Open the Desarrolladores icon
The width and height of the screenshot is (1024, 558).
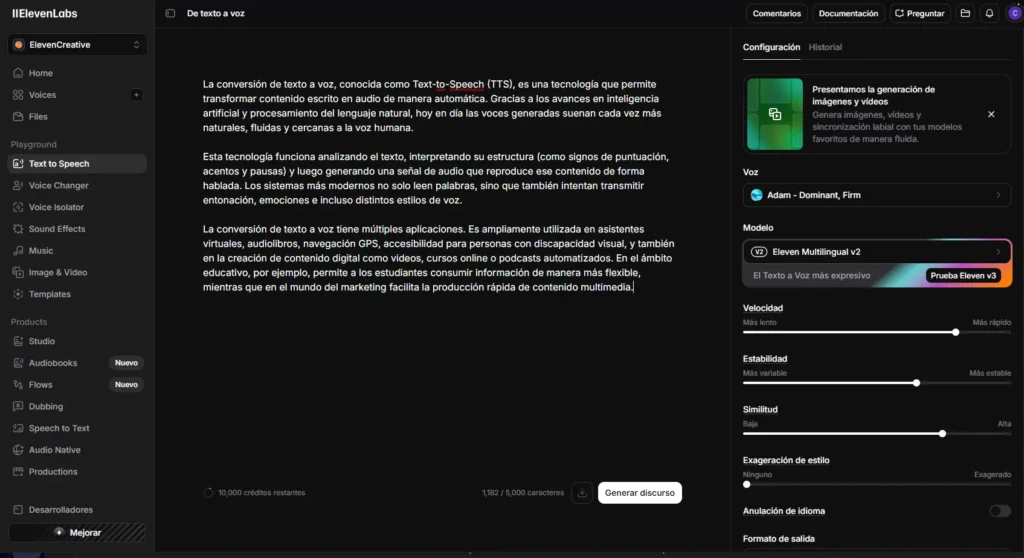pyautogui.click(x=18, y=510)
